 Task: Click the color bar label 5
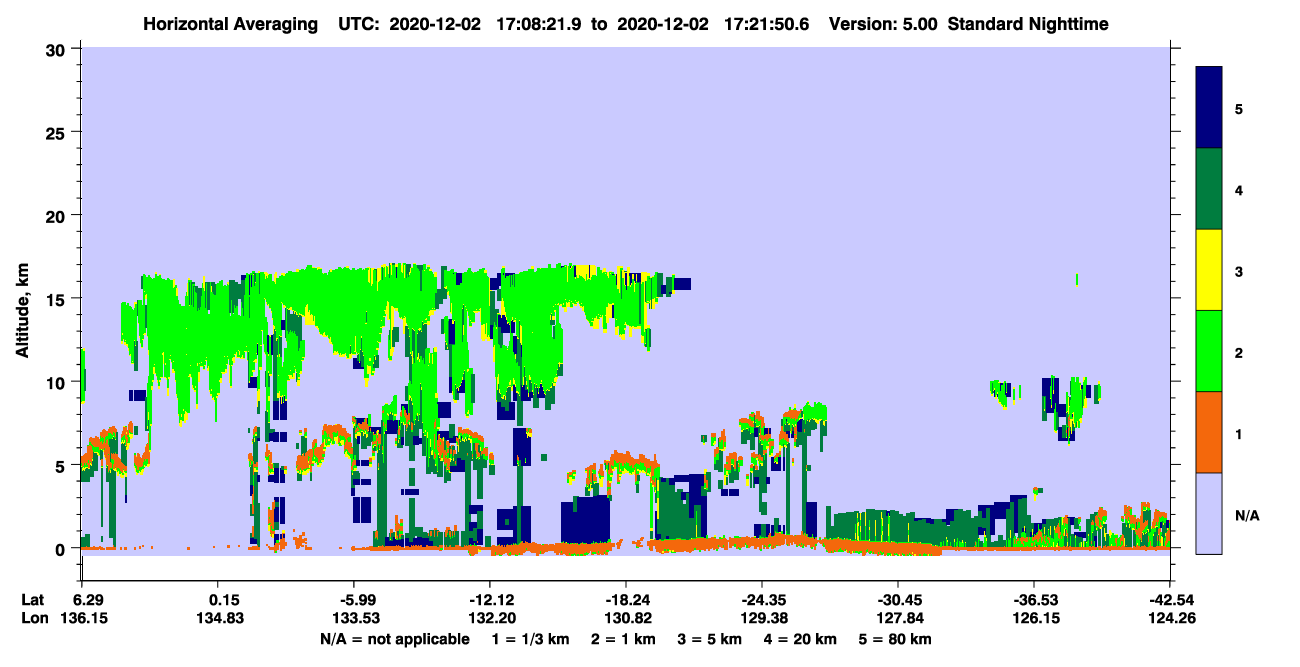point(1238,108)
